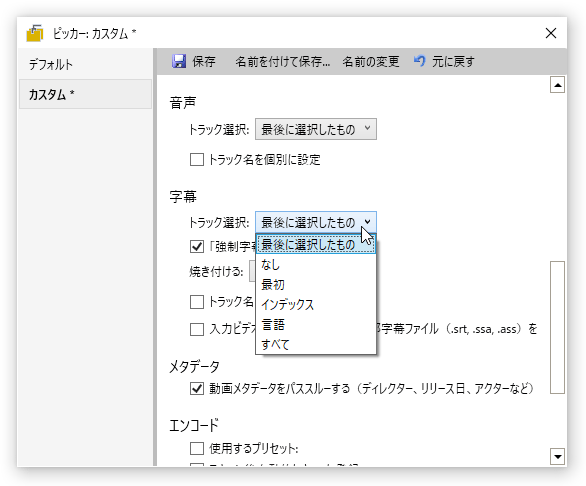586x486 pixels.
Task: Toggle 動画メタデータをパススルーする checkbox
Action: coord(197,389)
